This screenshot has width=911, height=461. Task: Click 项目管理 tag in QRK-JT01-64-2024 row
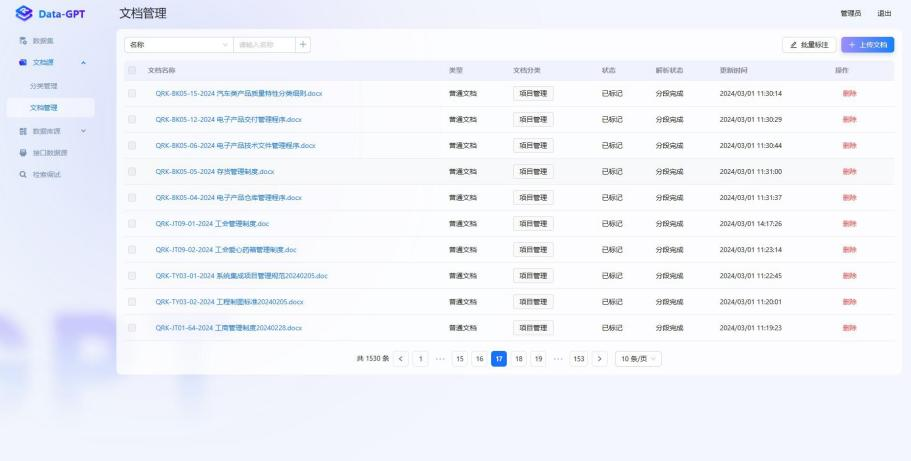tap(533, 328)
